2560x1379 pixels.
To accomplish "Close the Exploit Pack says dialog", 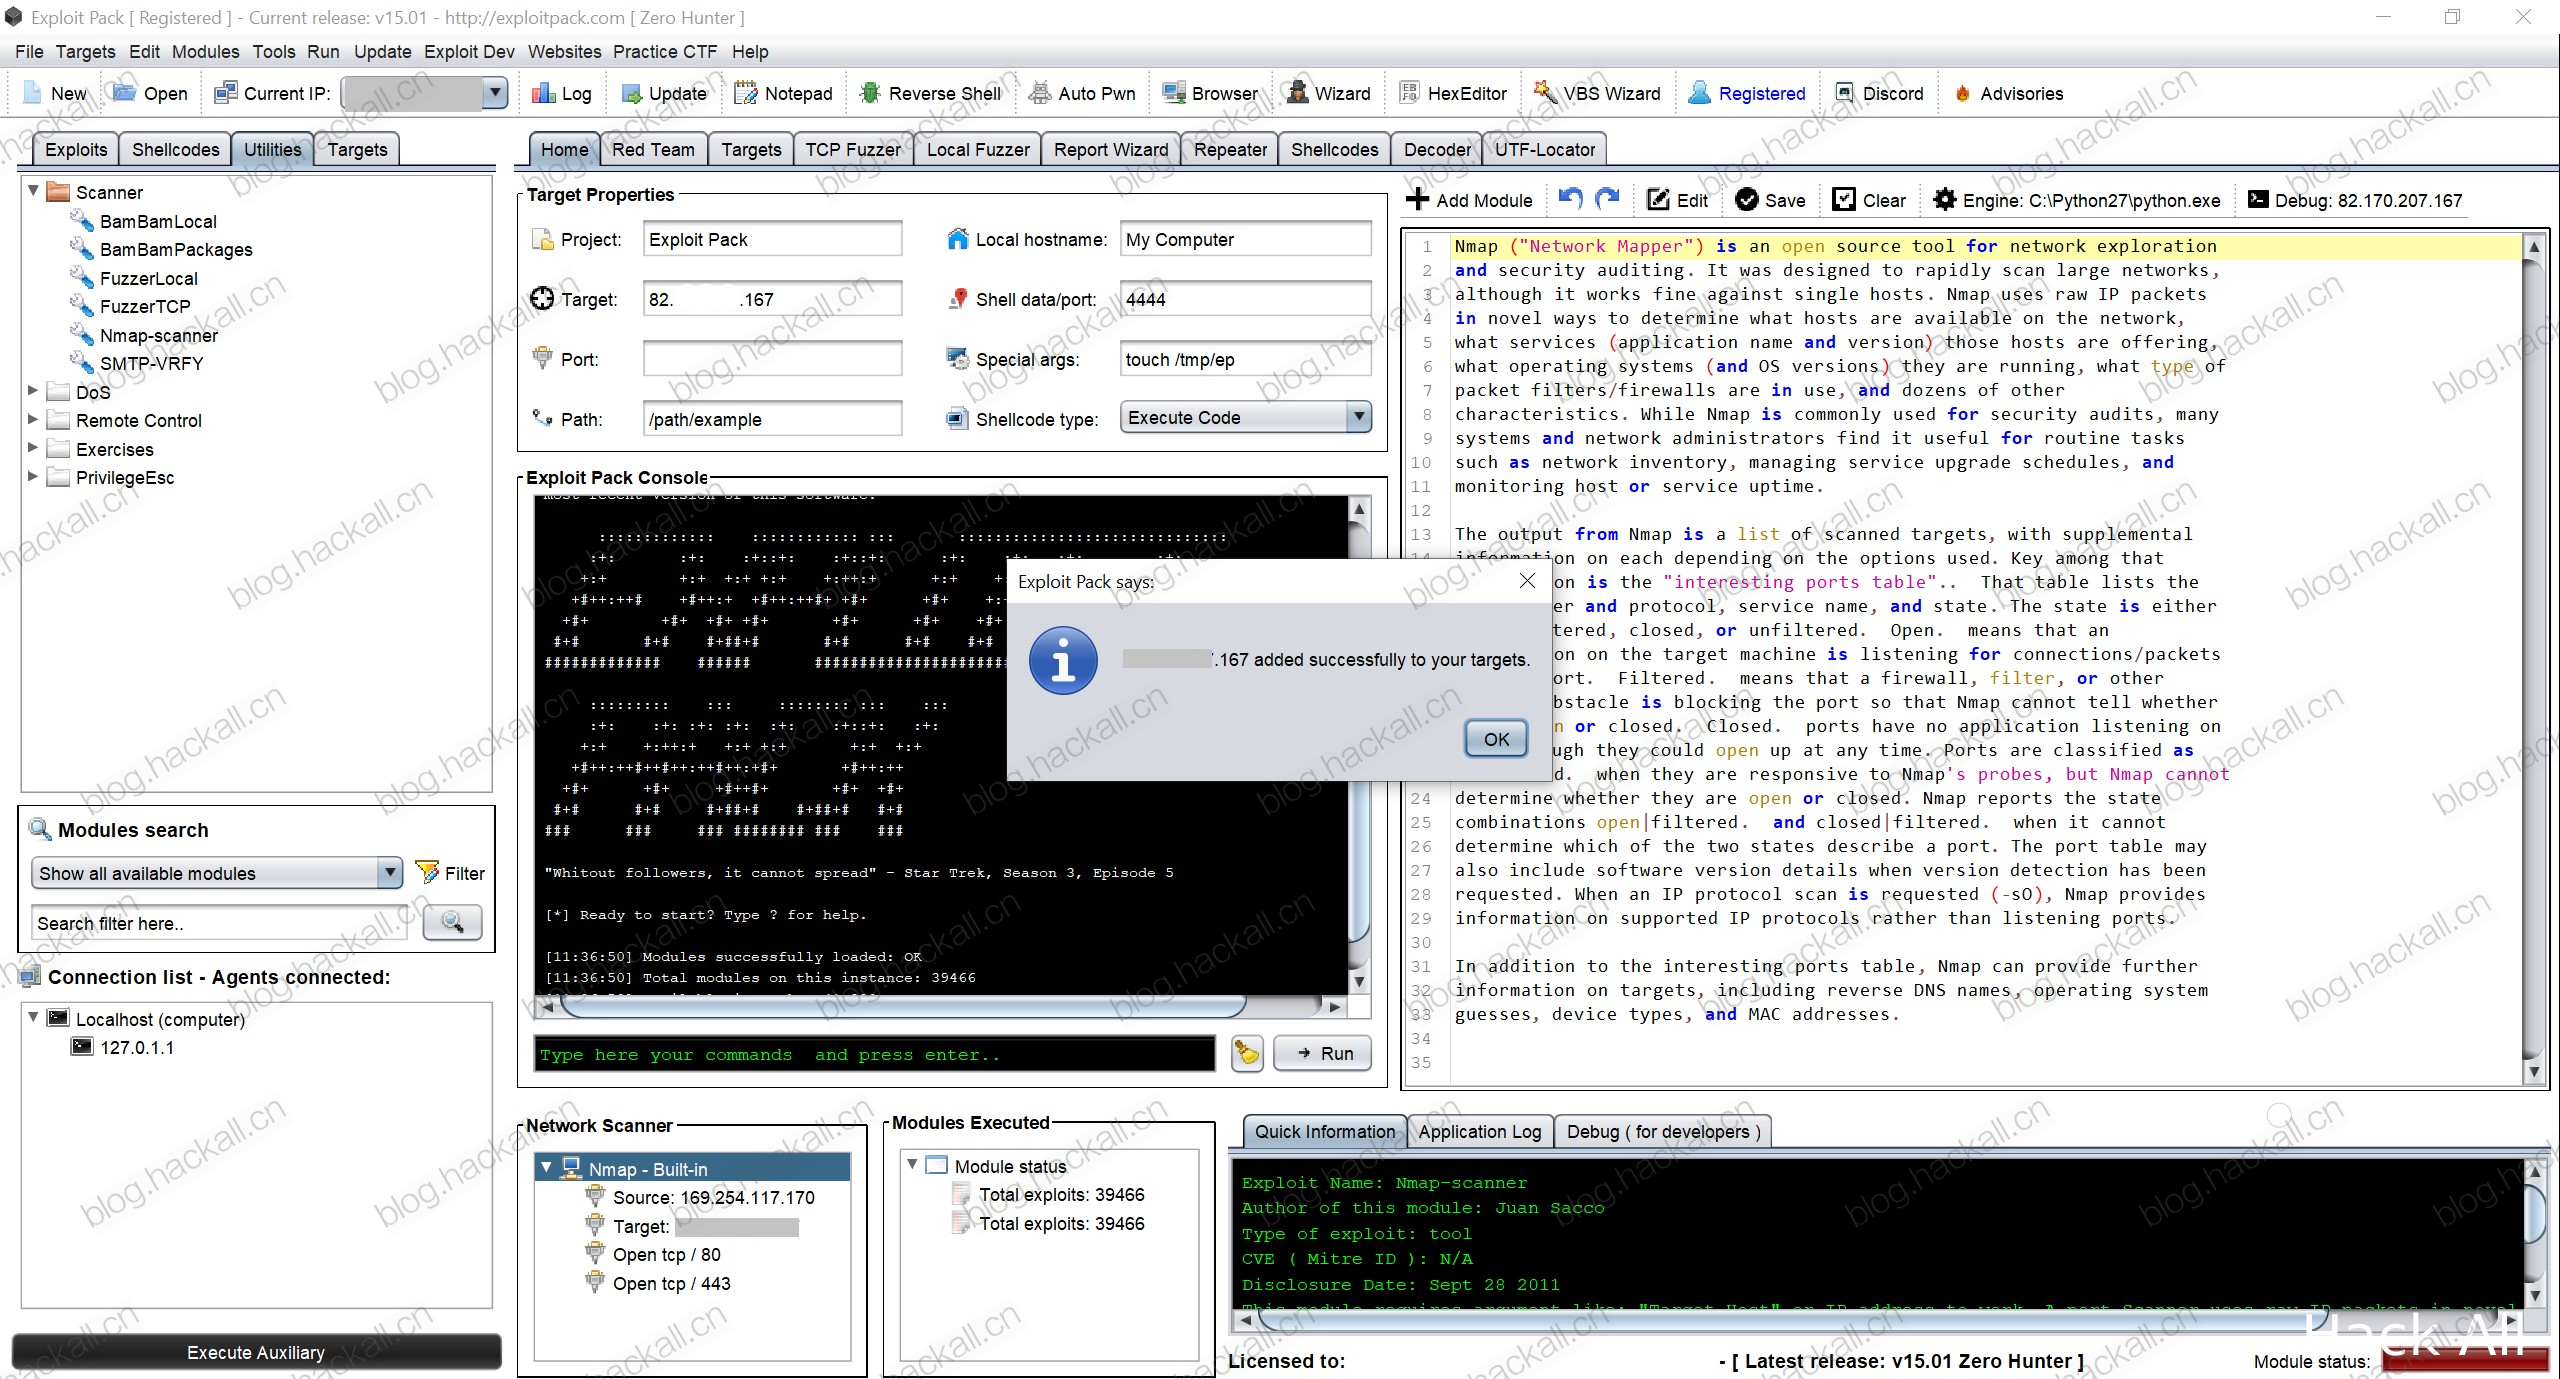I will click(1527, 581).
